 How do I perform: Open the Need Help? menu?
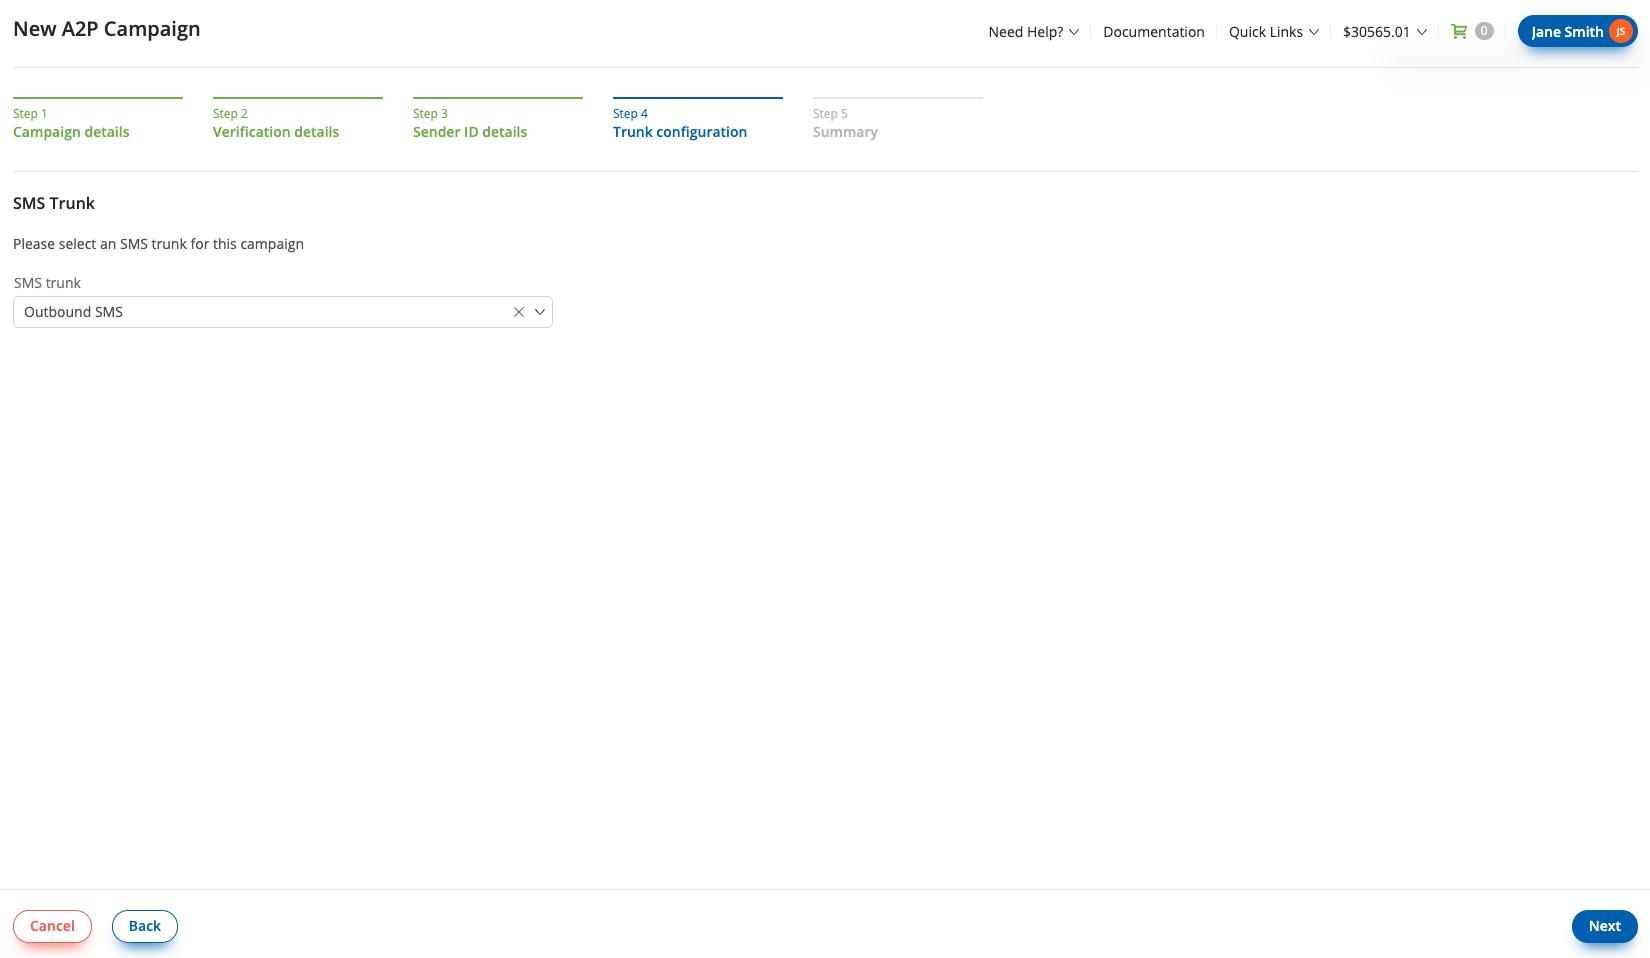pyautogui.click(x=1033, y=32)
